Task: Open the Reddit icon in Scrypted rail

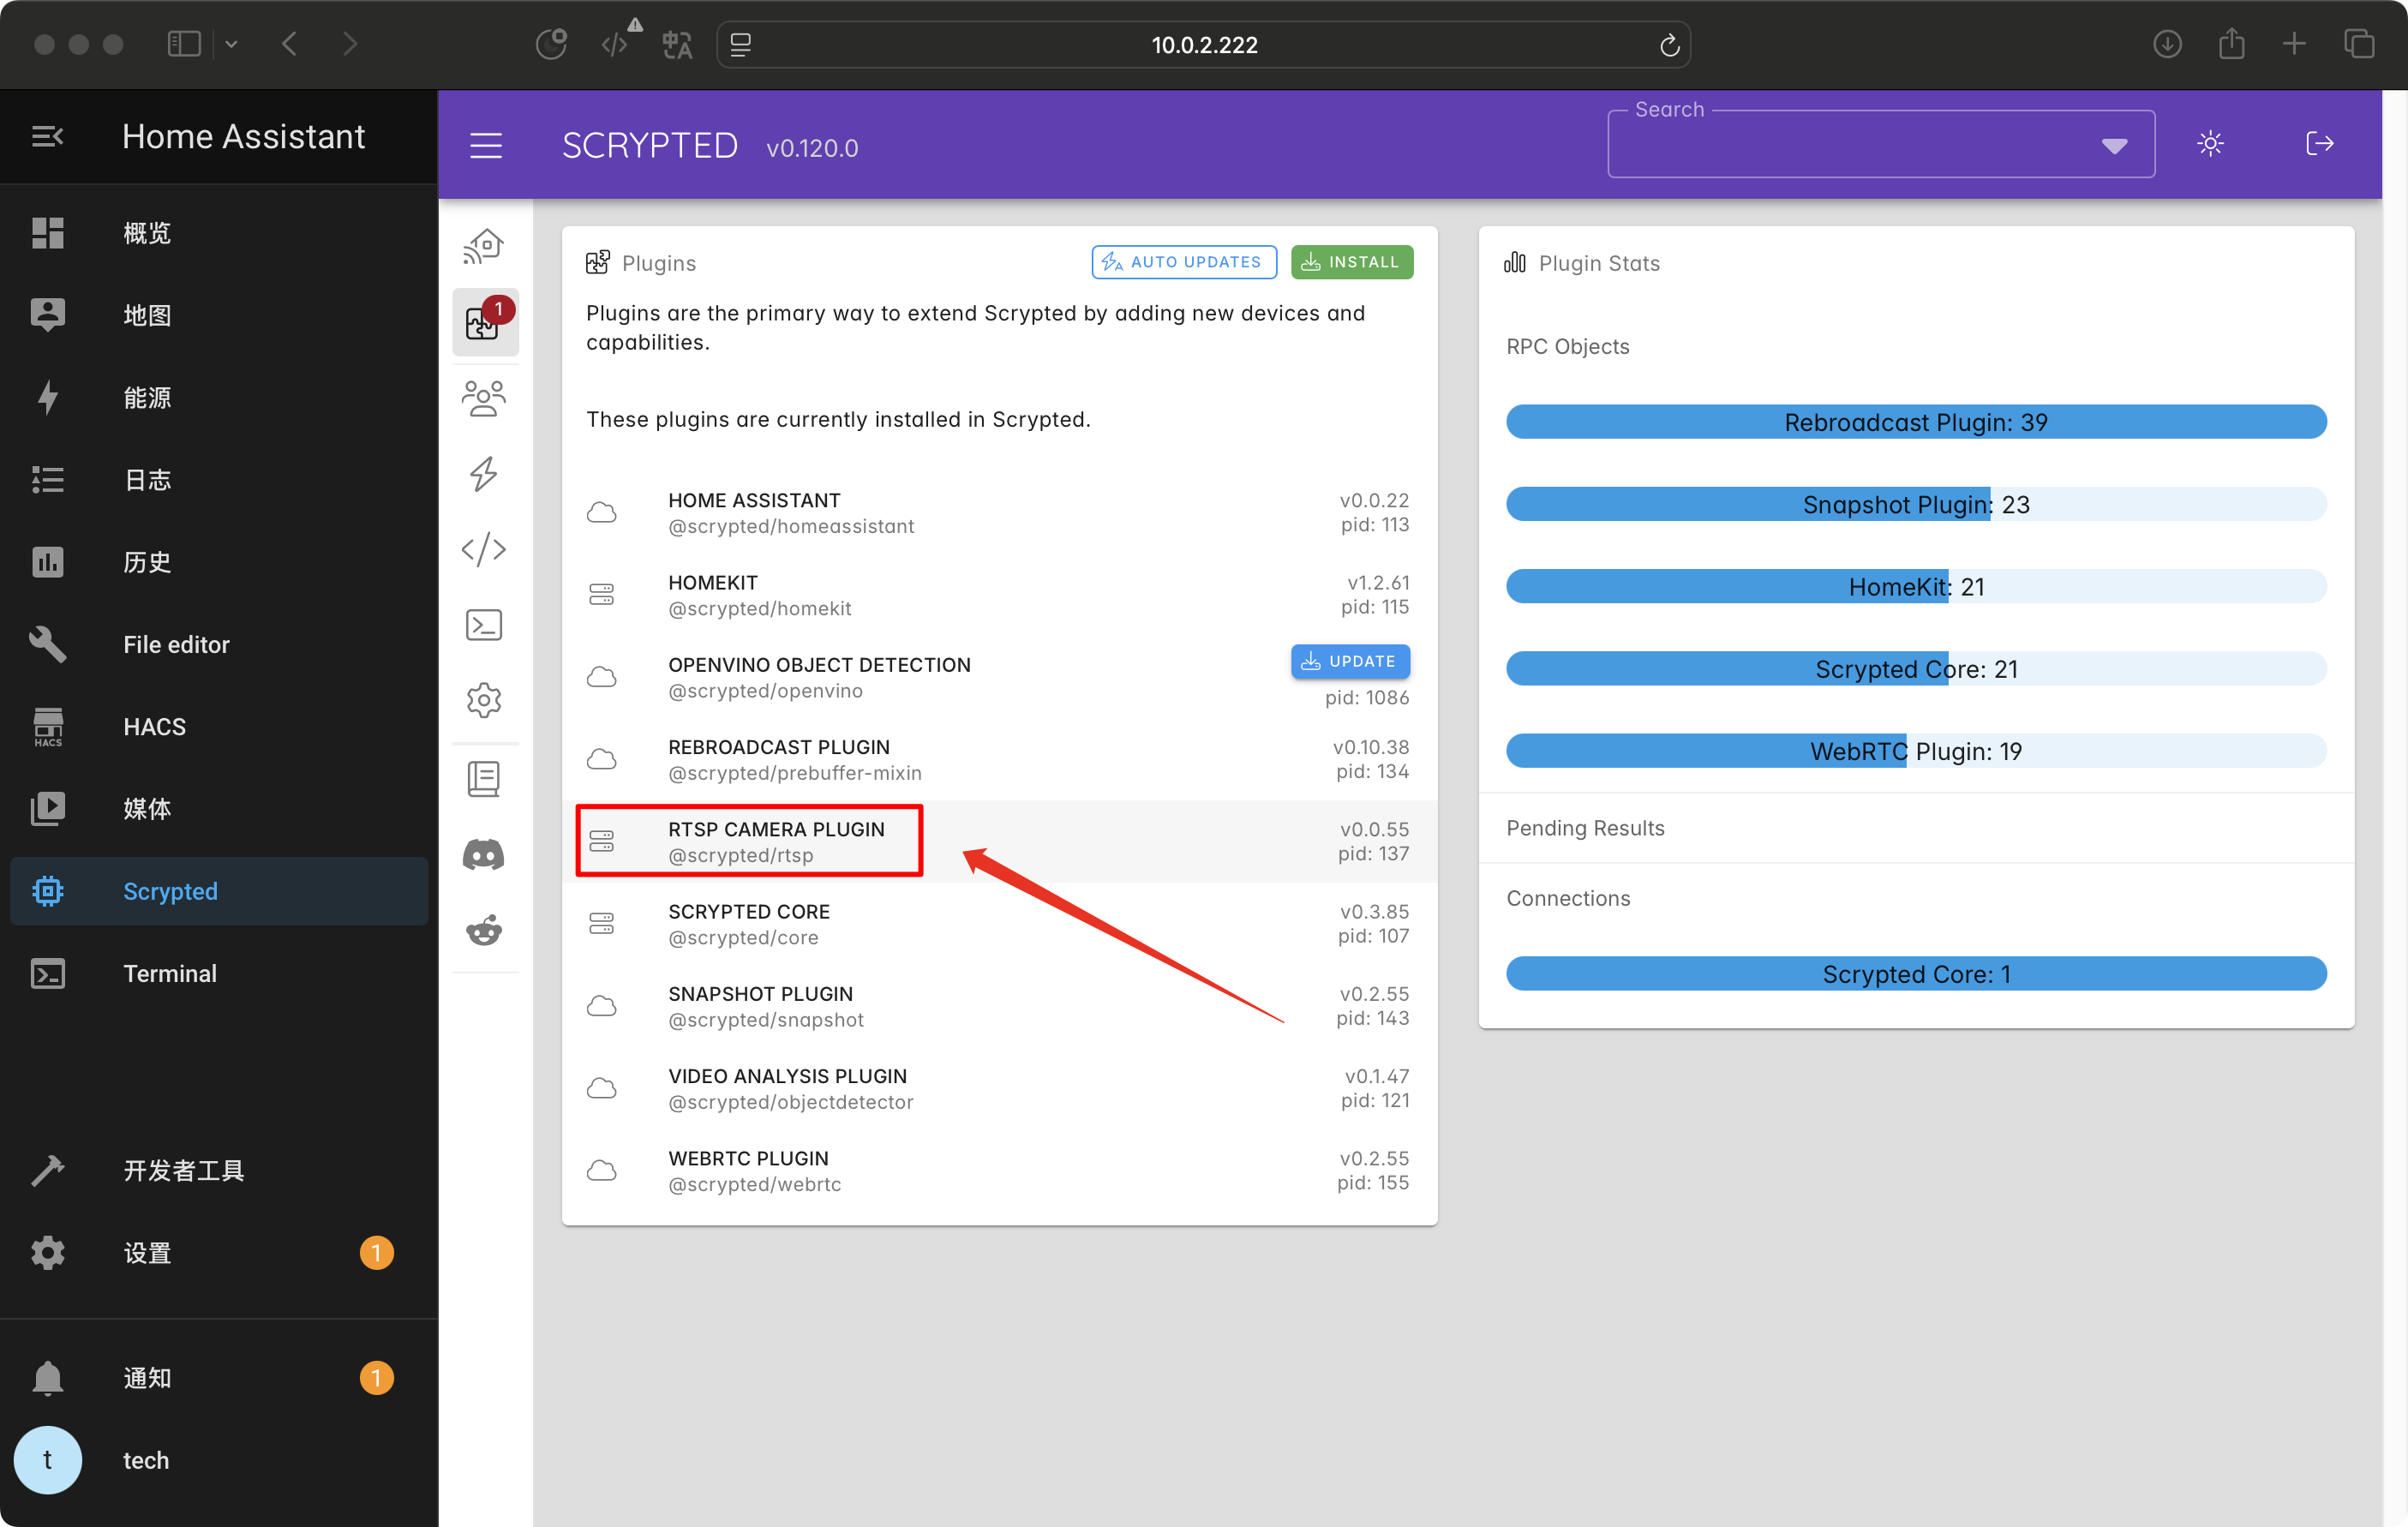Action: coord(485,930)
